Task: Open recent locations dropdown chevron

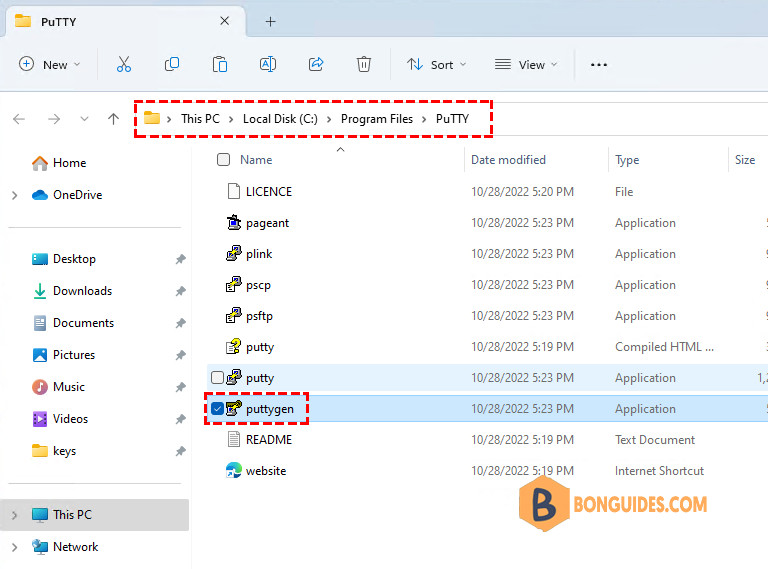Action: [84, 119]
